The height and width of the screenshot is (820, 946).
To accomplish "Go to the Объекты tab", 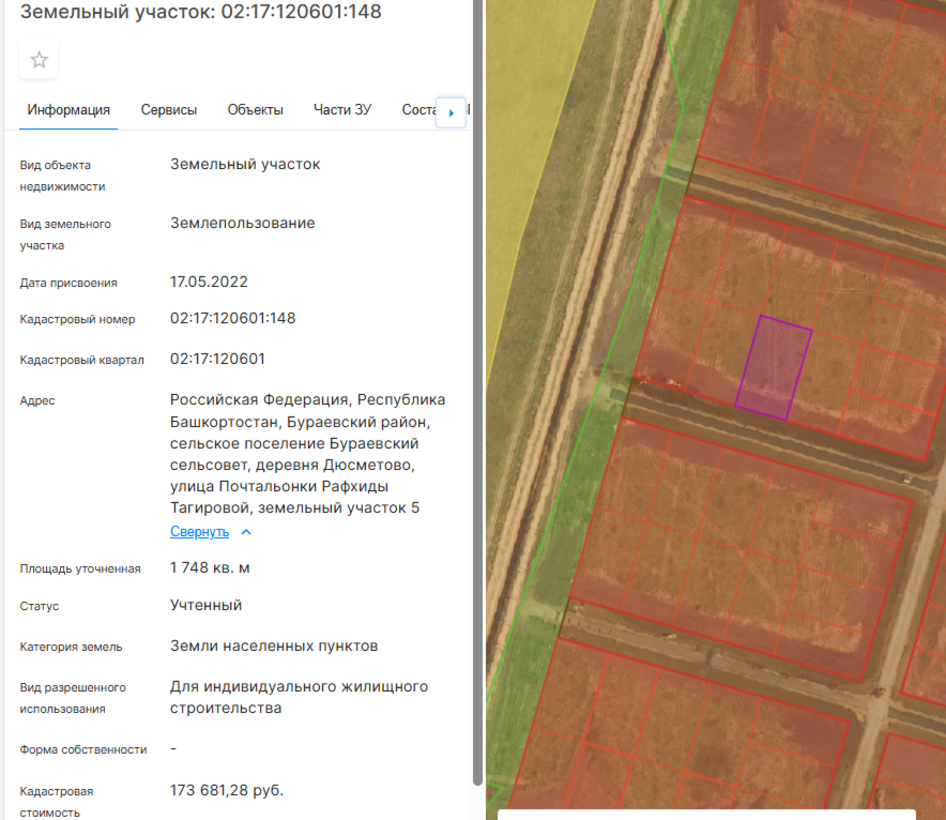I will click(x=255, y=110).
